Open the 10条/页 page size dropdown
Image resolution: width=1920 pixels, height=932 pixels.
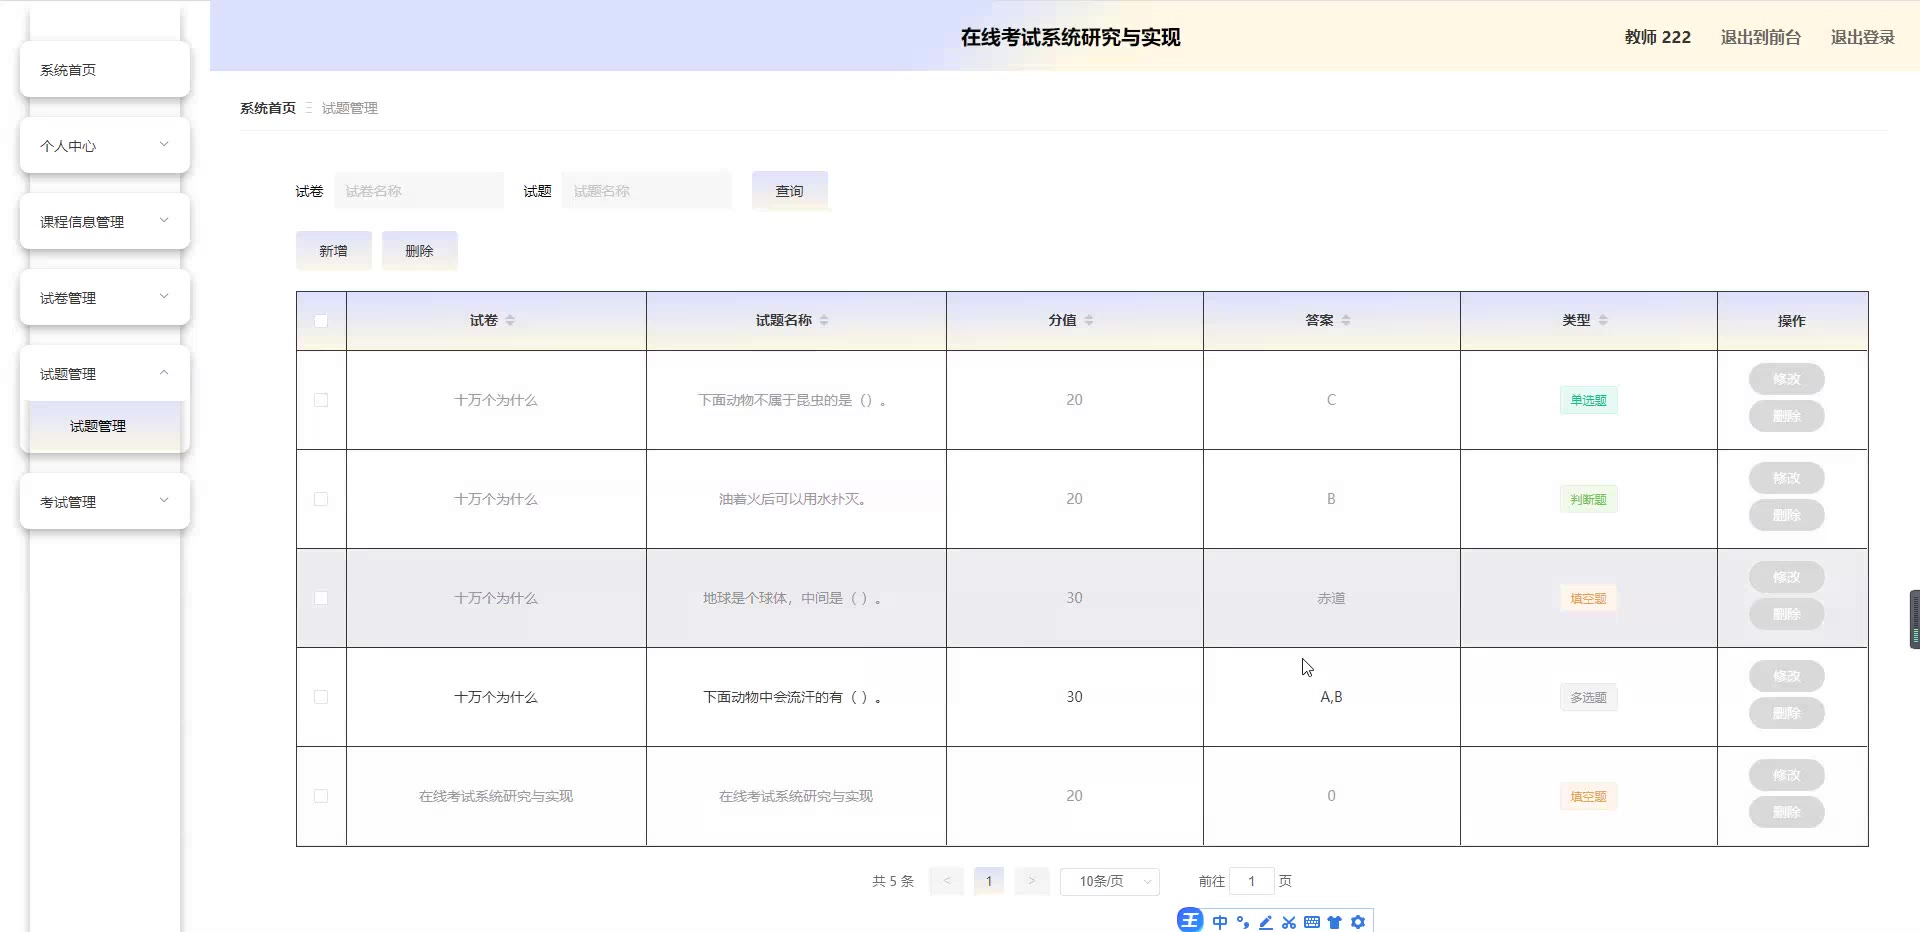(x=1109, y=881)
